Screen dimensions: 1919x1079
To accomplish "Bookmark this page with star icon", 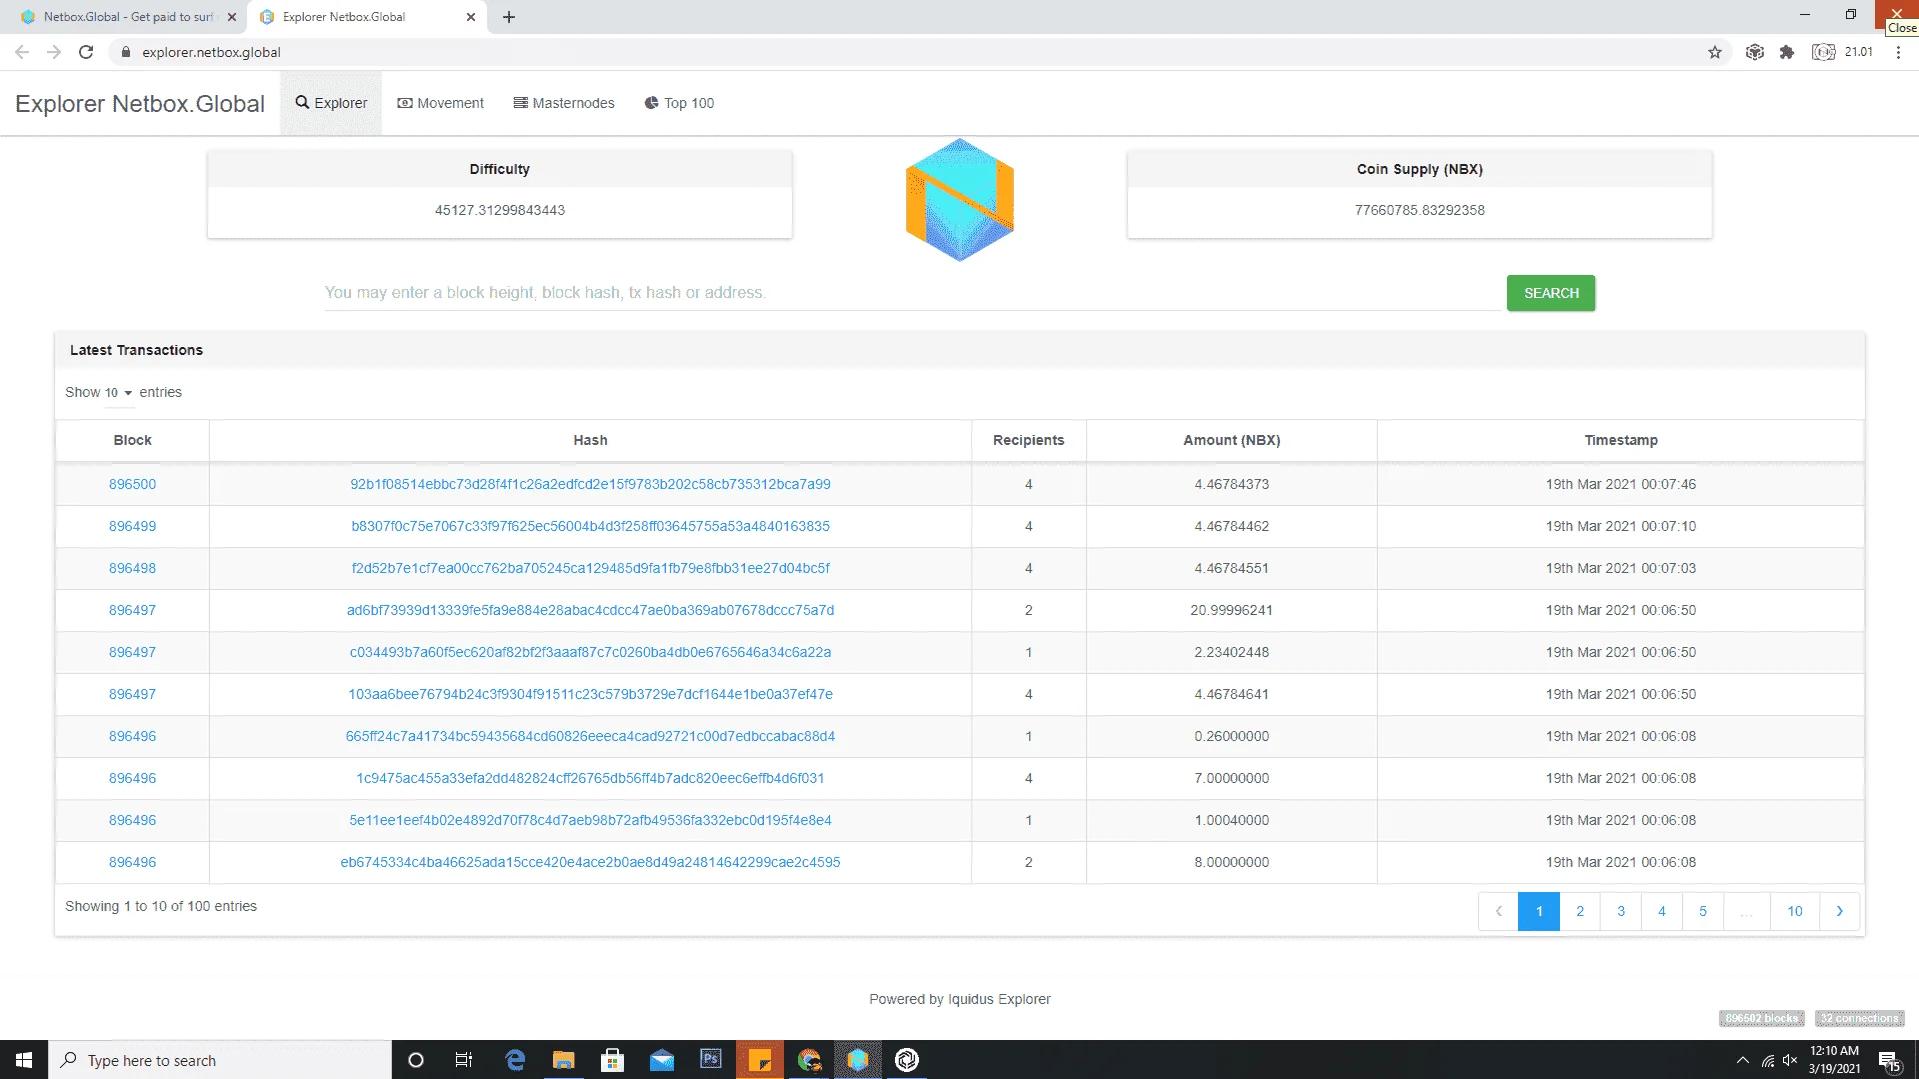I will (1715, 52).
